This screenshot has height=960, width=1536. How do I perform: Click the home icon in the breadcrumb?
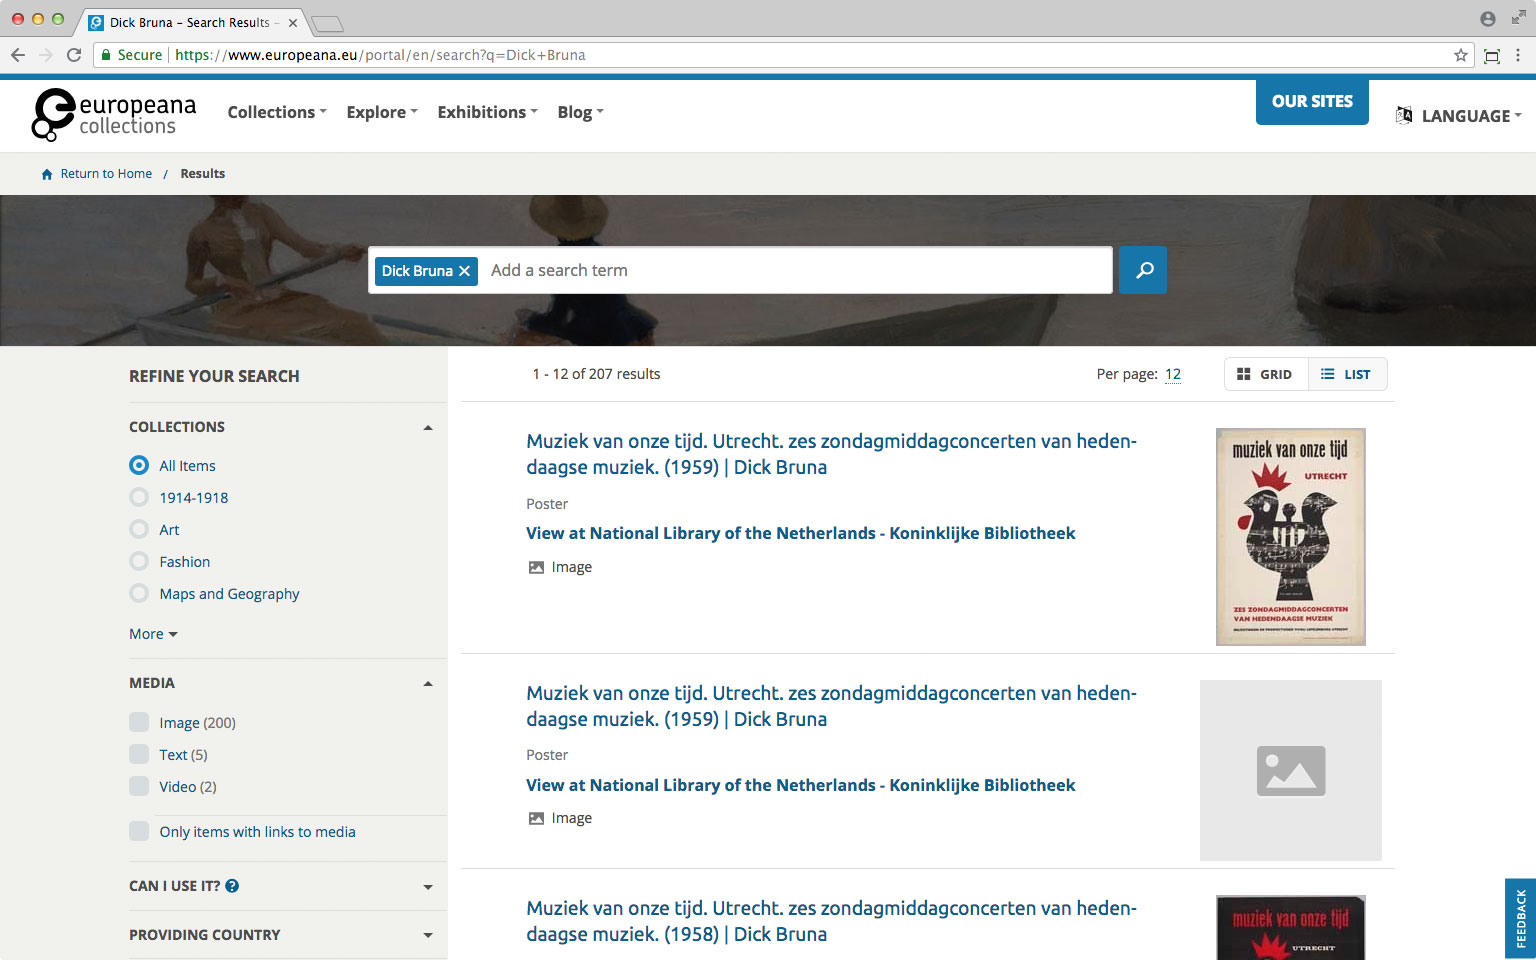click(47, 174)
